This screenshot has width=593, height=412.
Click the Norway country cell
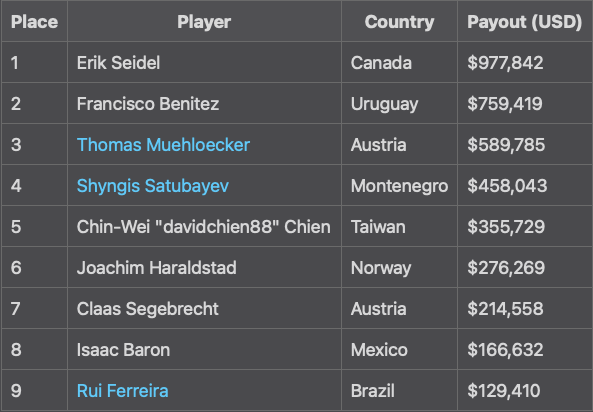point(399,267)
